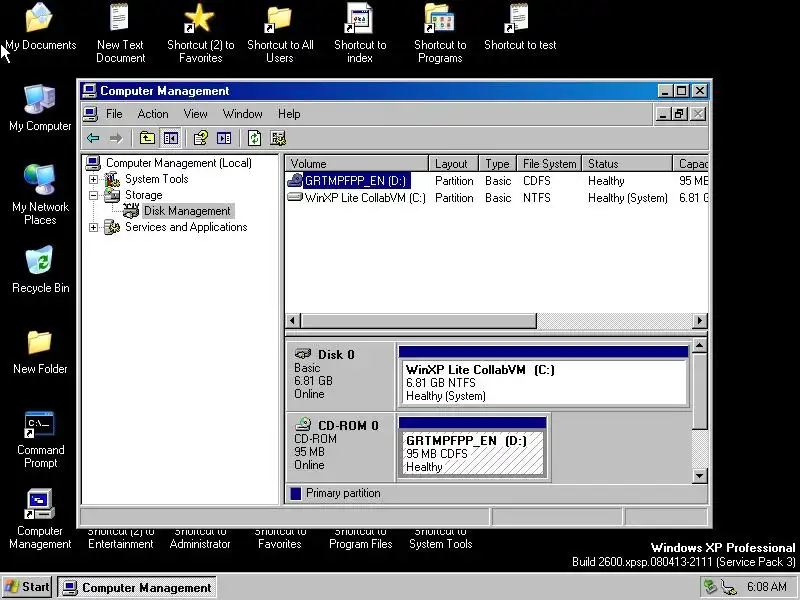Expand Services and Applications node
The height and width of the screenshot is (600, 800).
93,227
